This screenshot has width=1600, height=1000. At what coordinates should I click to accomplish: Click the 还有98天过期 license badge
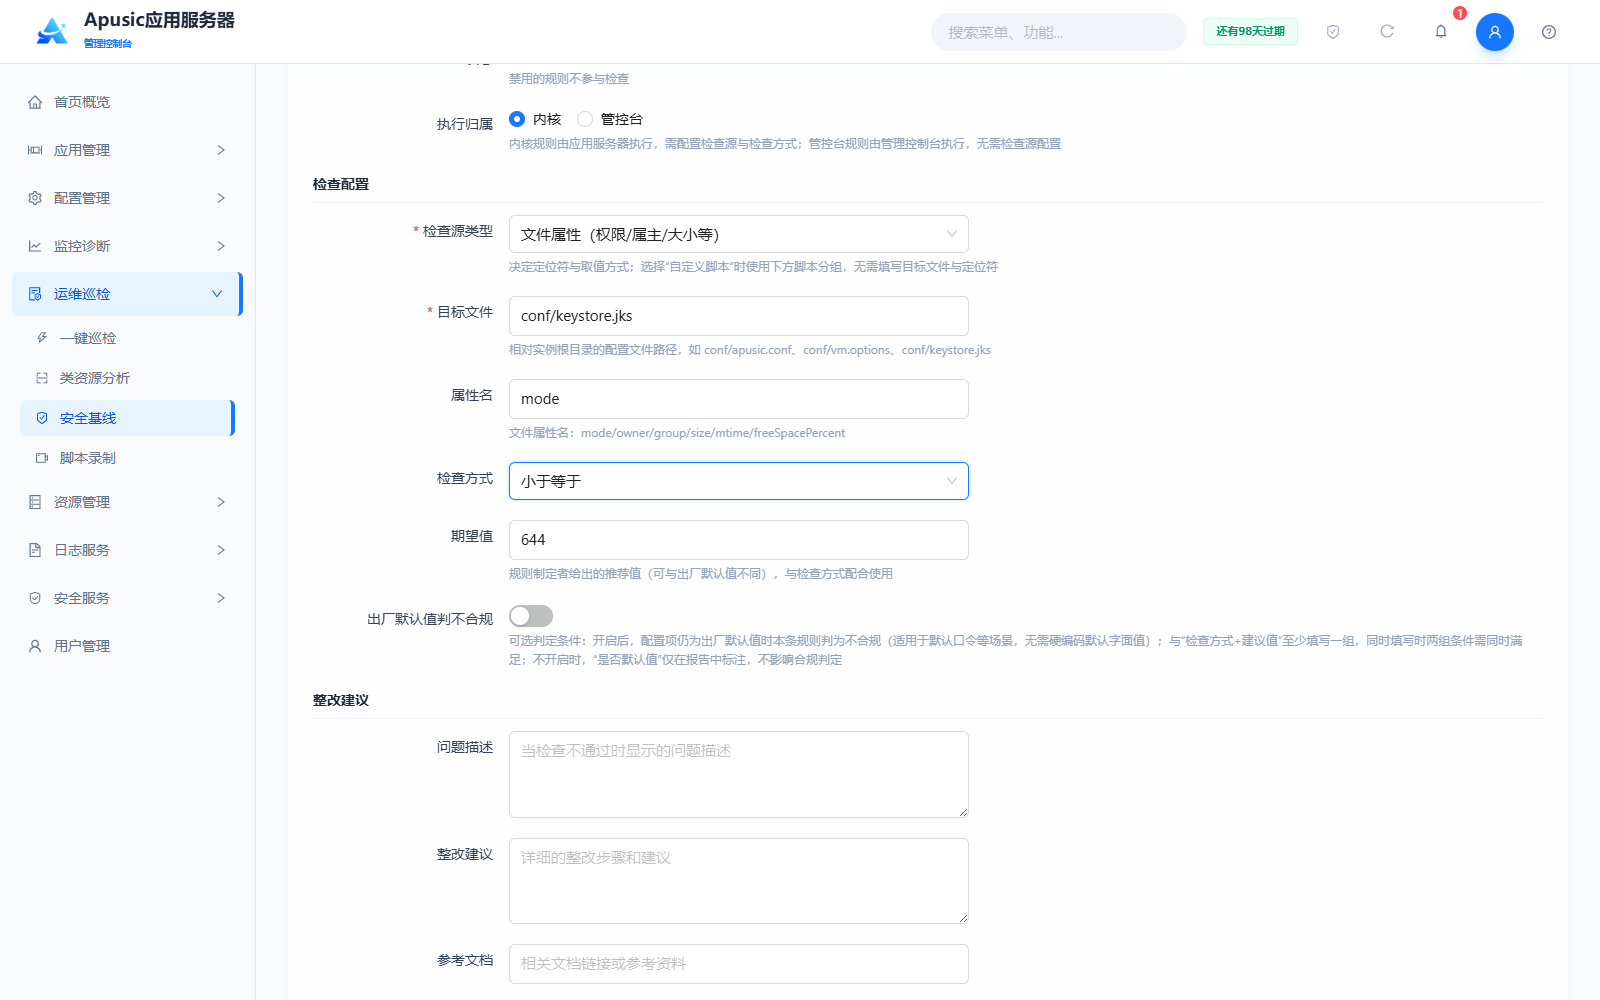[x=1250, y=32]
